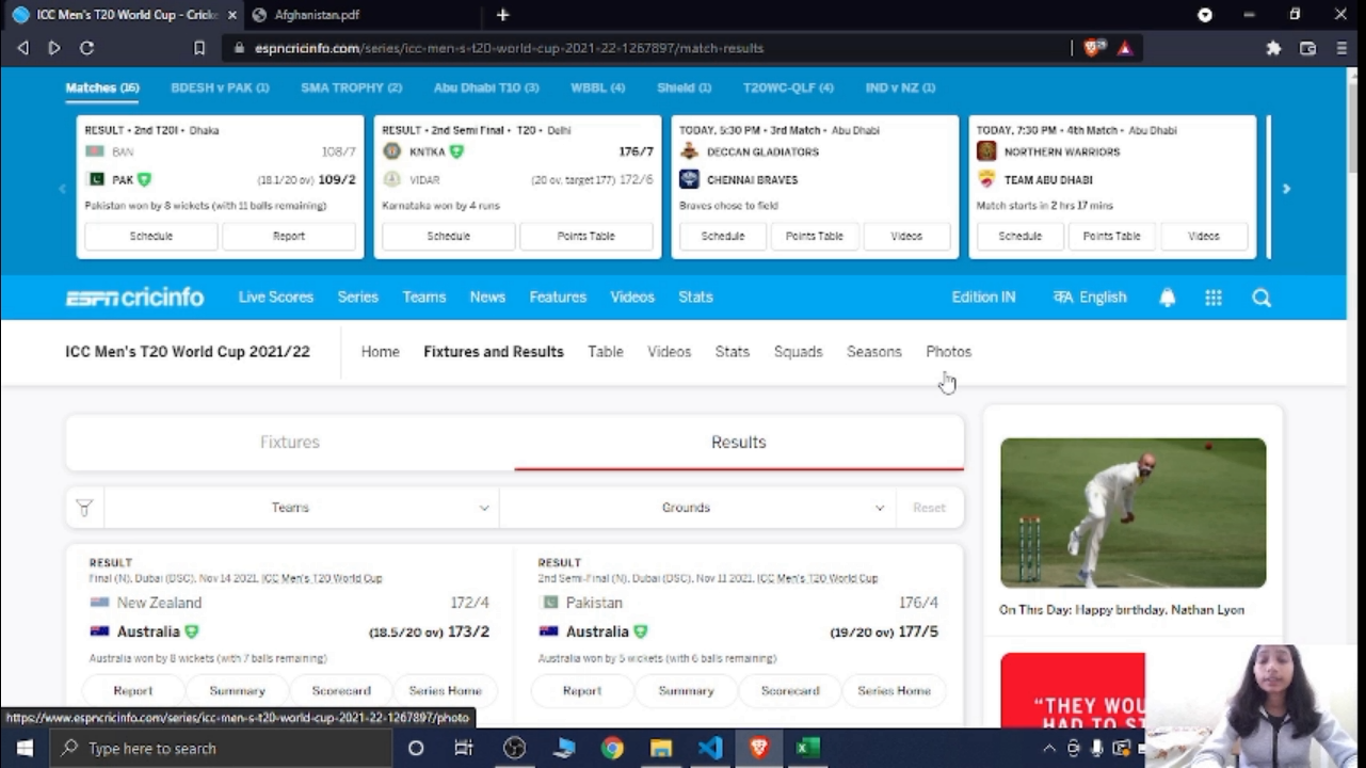Expand the Teams filter dropdown
1366x768 pixels.
[x=301, y=508]
